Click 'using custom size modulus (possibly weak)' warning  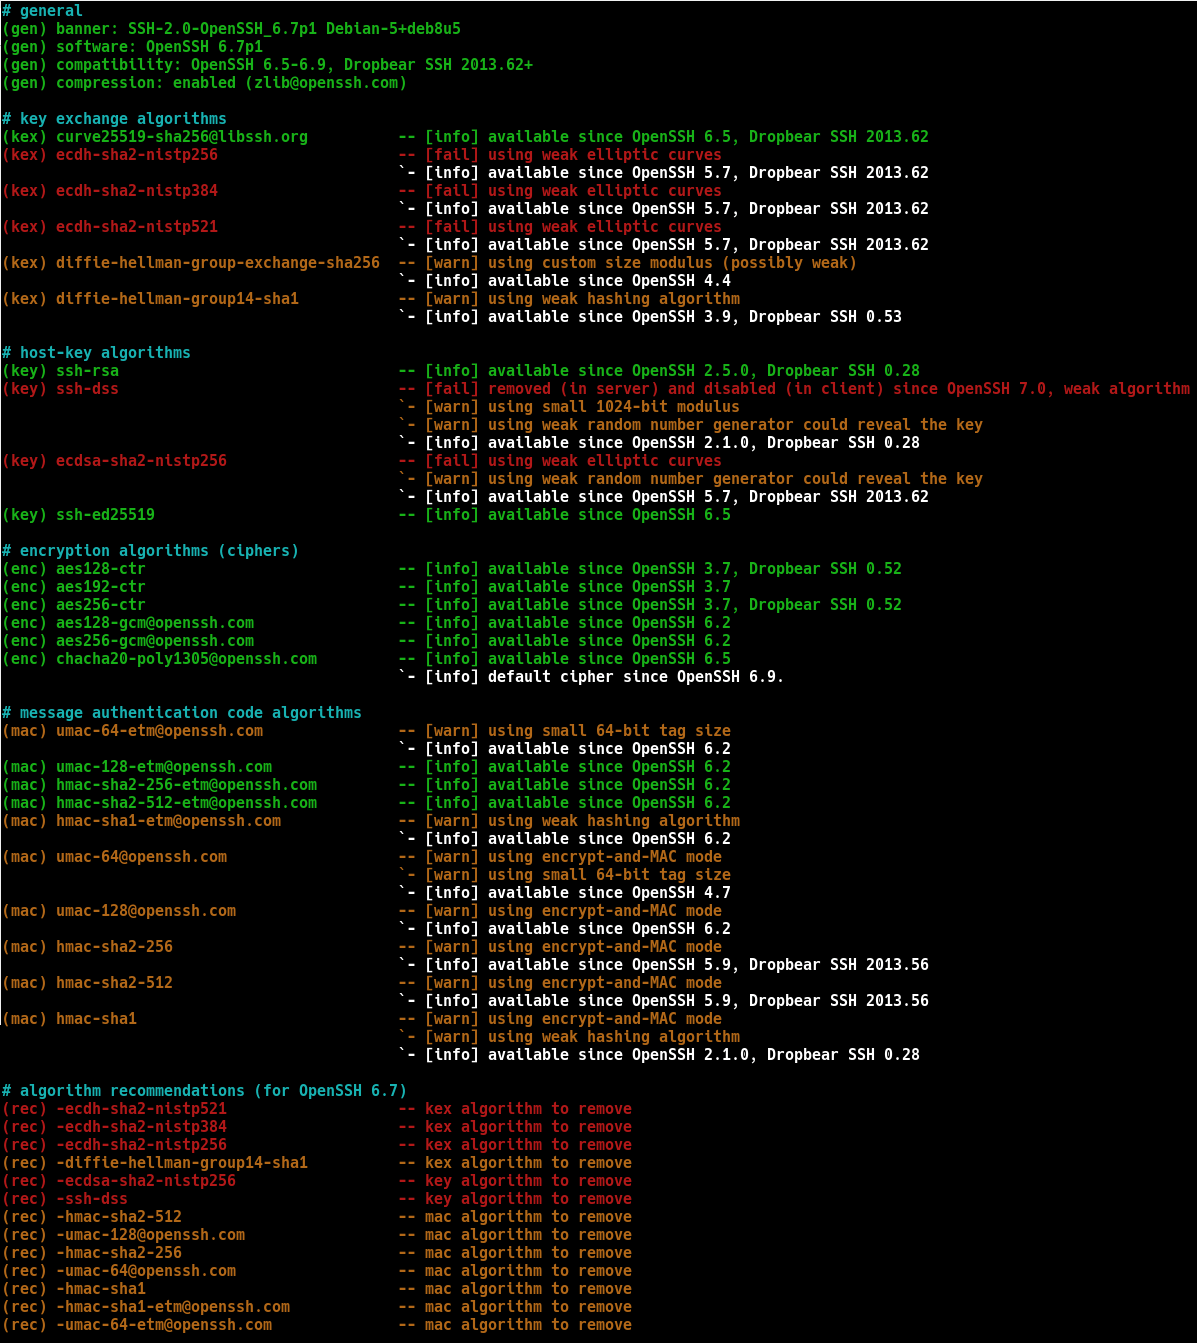[x=672, y=263]
